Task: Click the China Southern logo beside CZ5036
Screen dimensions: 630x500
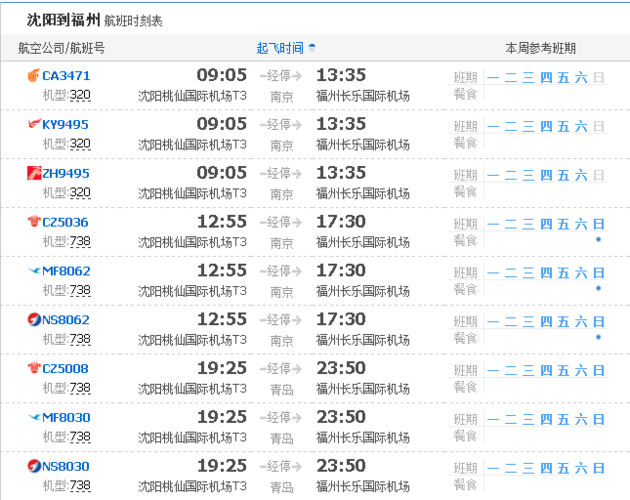Action: click(x=34, y=221)
